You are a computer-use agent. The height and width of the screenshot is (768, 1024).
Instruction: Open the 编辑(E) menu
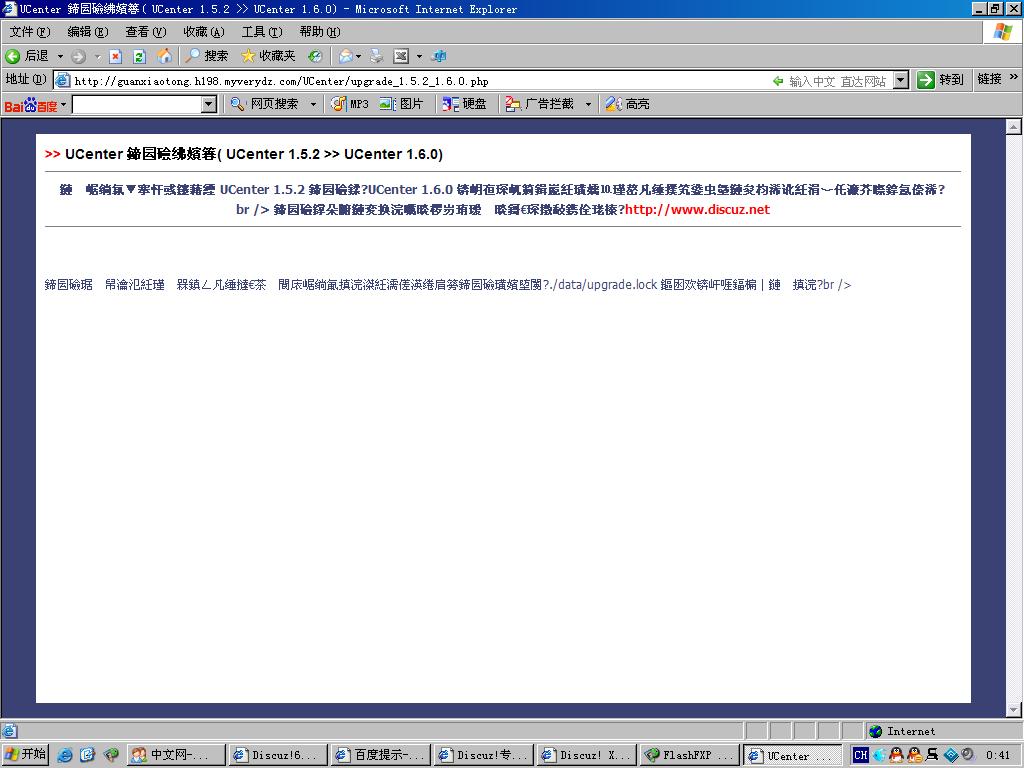tap(88, 31)
